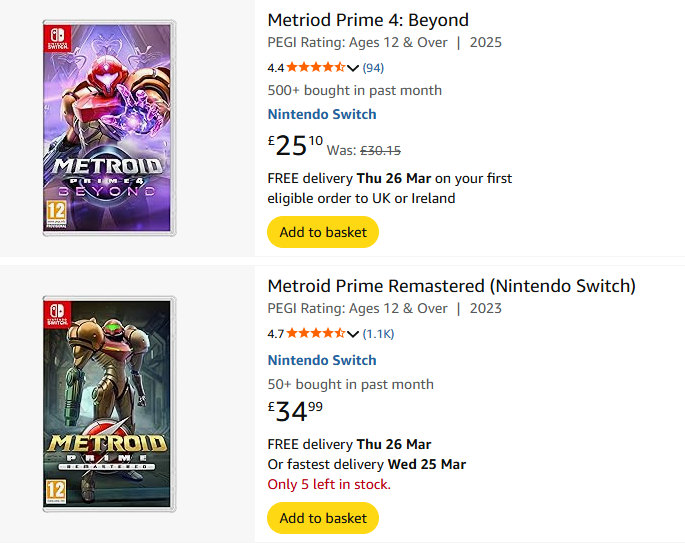The image size is (685, 543).
Task: Expand rating breakdown chevron for Metroid Prime 4
Action: pos(353,68)
